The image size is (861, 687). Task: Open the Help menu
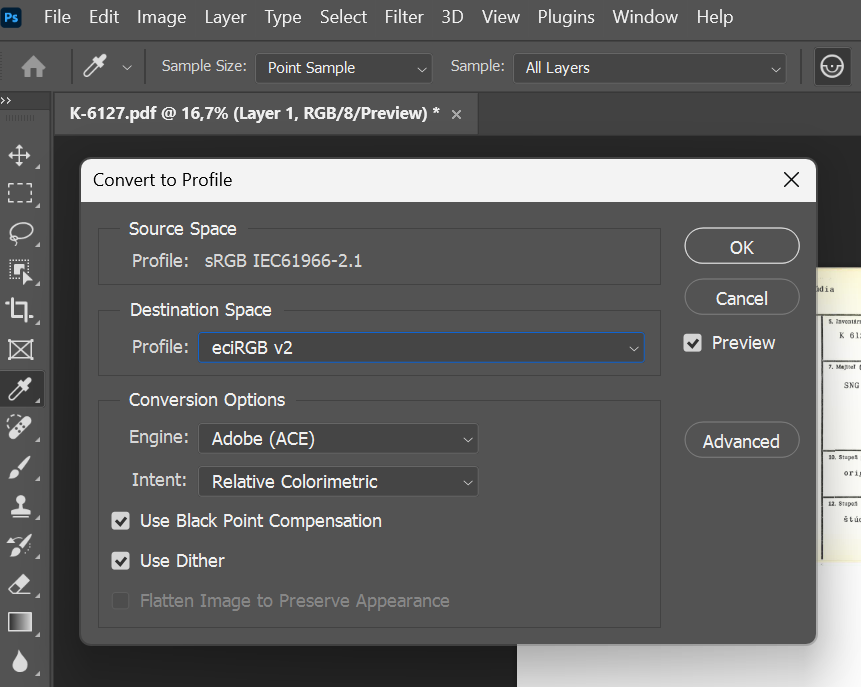pos(714,18)
